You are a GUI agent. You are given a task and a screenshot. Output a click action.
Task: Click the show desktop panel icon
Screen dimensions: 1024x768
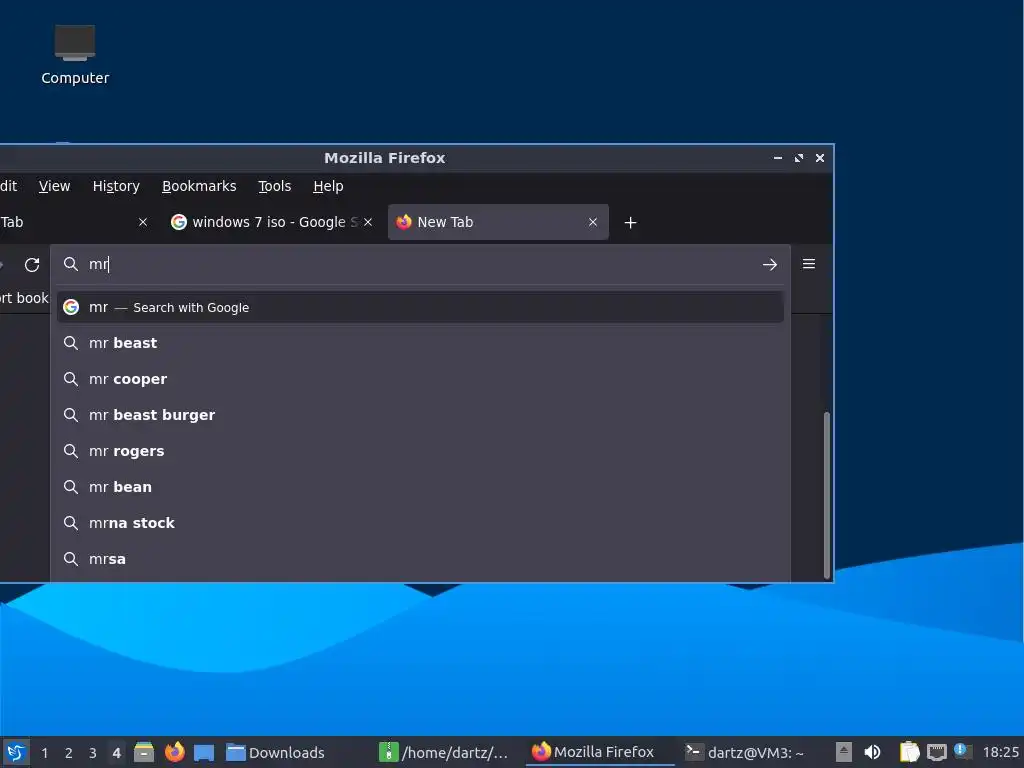coord(204,752)
